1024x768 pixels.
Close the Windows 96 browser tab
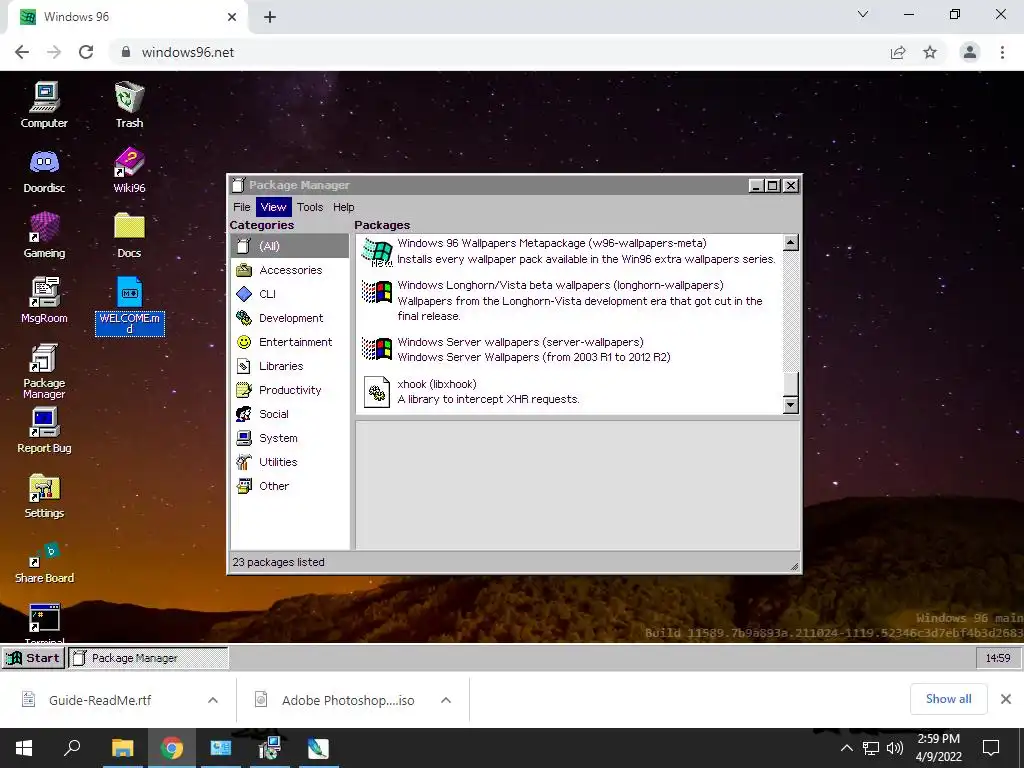pyautogui.click(x=232, y=17)
